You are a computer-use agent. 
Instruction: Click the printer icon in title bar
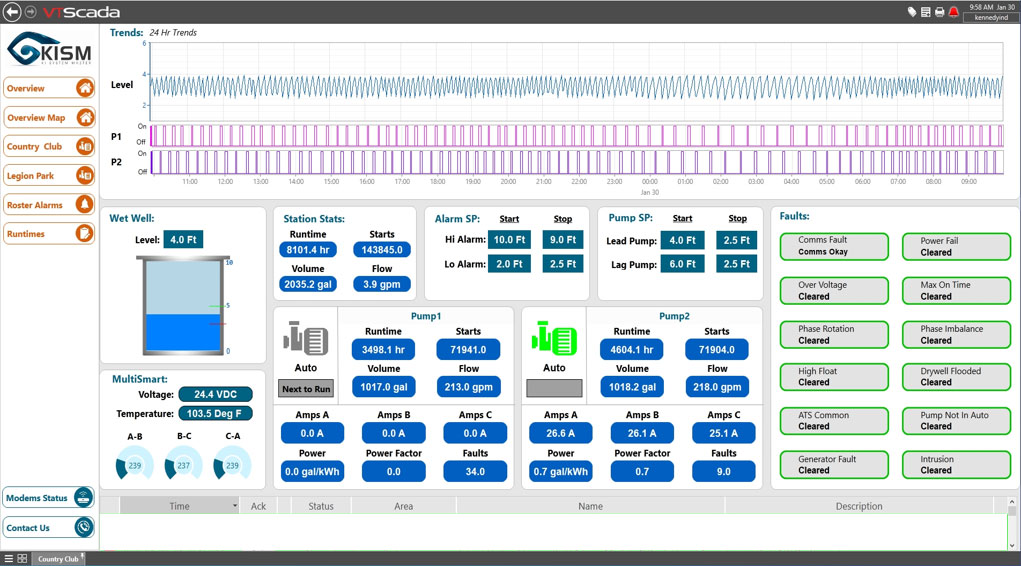click(x=939, y=12)
